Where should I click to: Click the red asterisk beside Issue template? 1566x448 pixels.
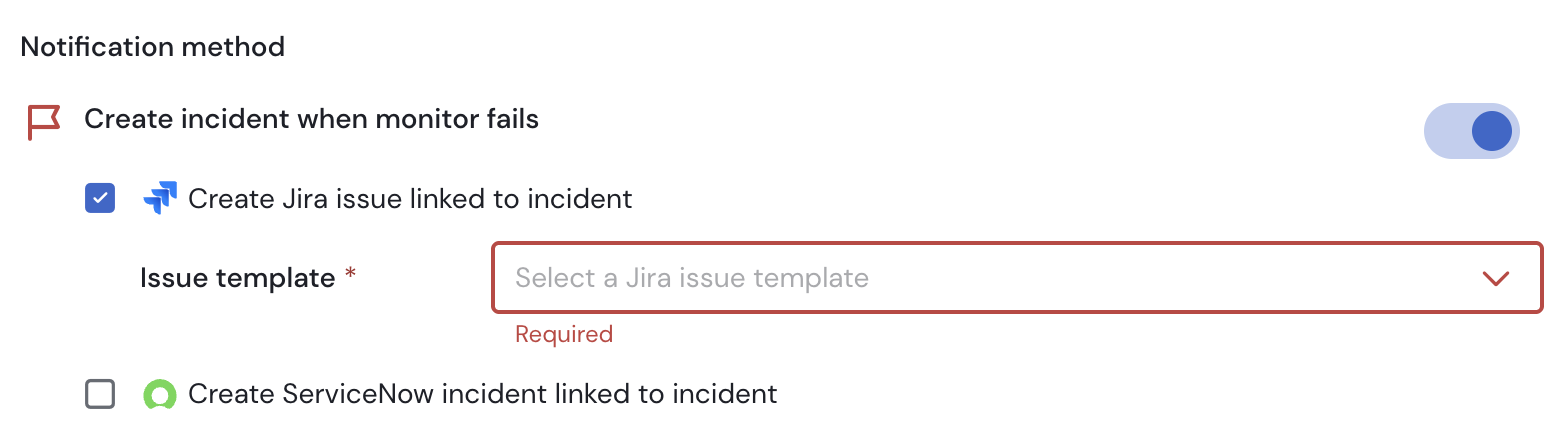(350, 277)
